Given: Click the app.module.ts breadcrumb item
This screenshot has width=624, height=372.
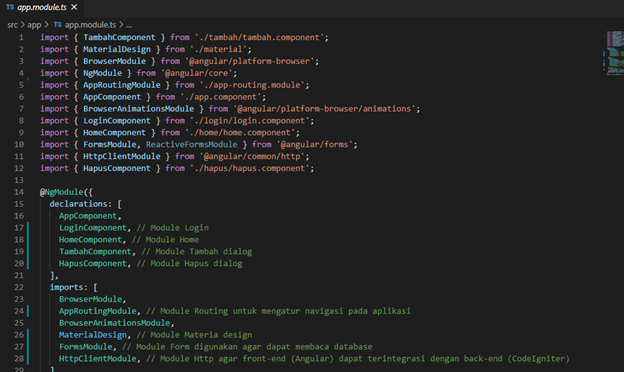Looking at the screenshot, I should pos(85,25).
